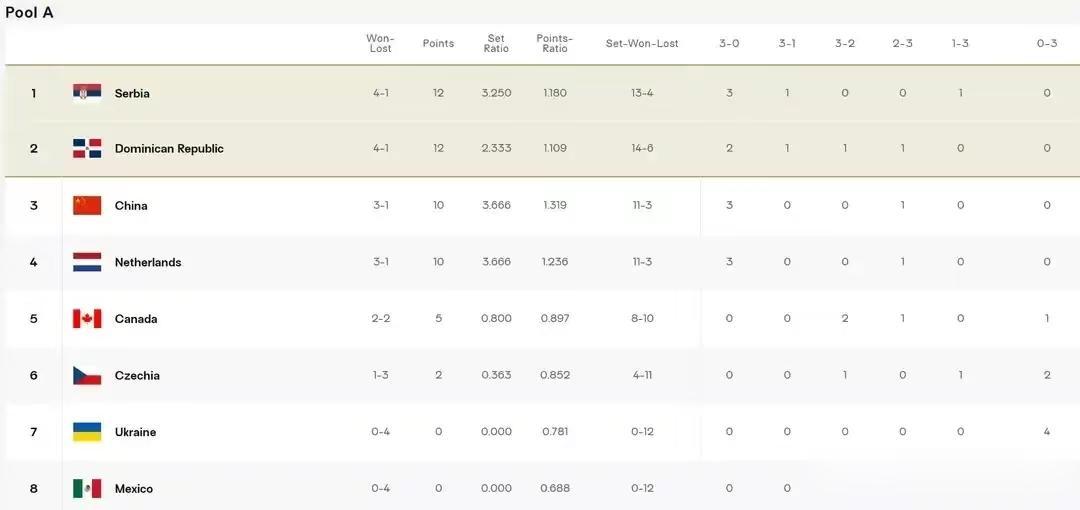Click the China flag icon

[x=87, y=205]
